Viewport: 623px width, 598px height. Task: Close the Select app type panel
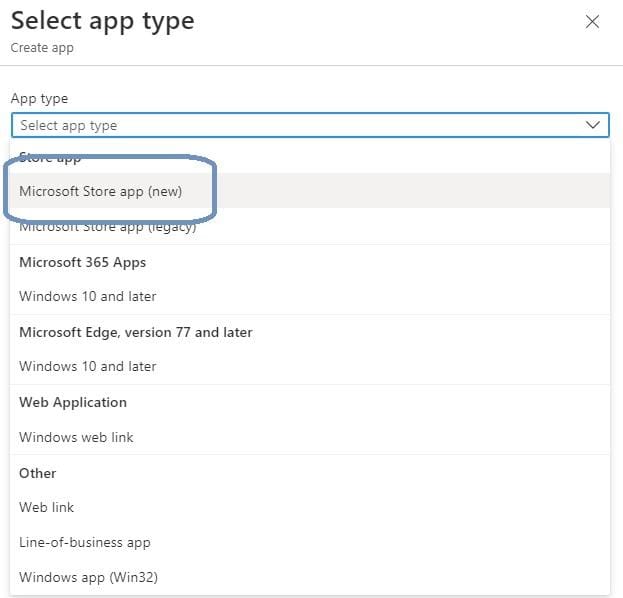click(592, 22)
